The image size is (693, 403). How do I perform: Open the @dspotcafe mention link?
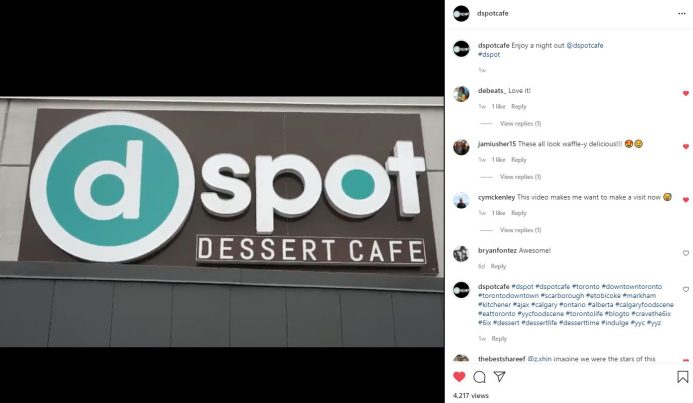(585, 45)
